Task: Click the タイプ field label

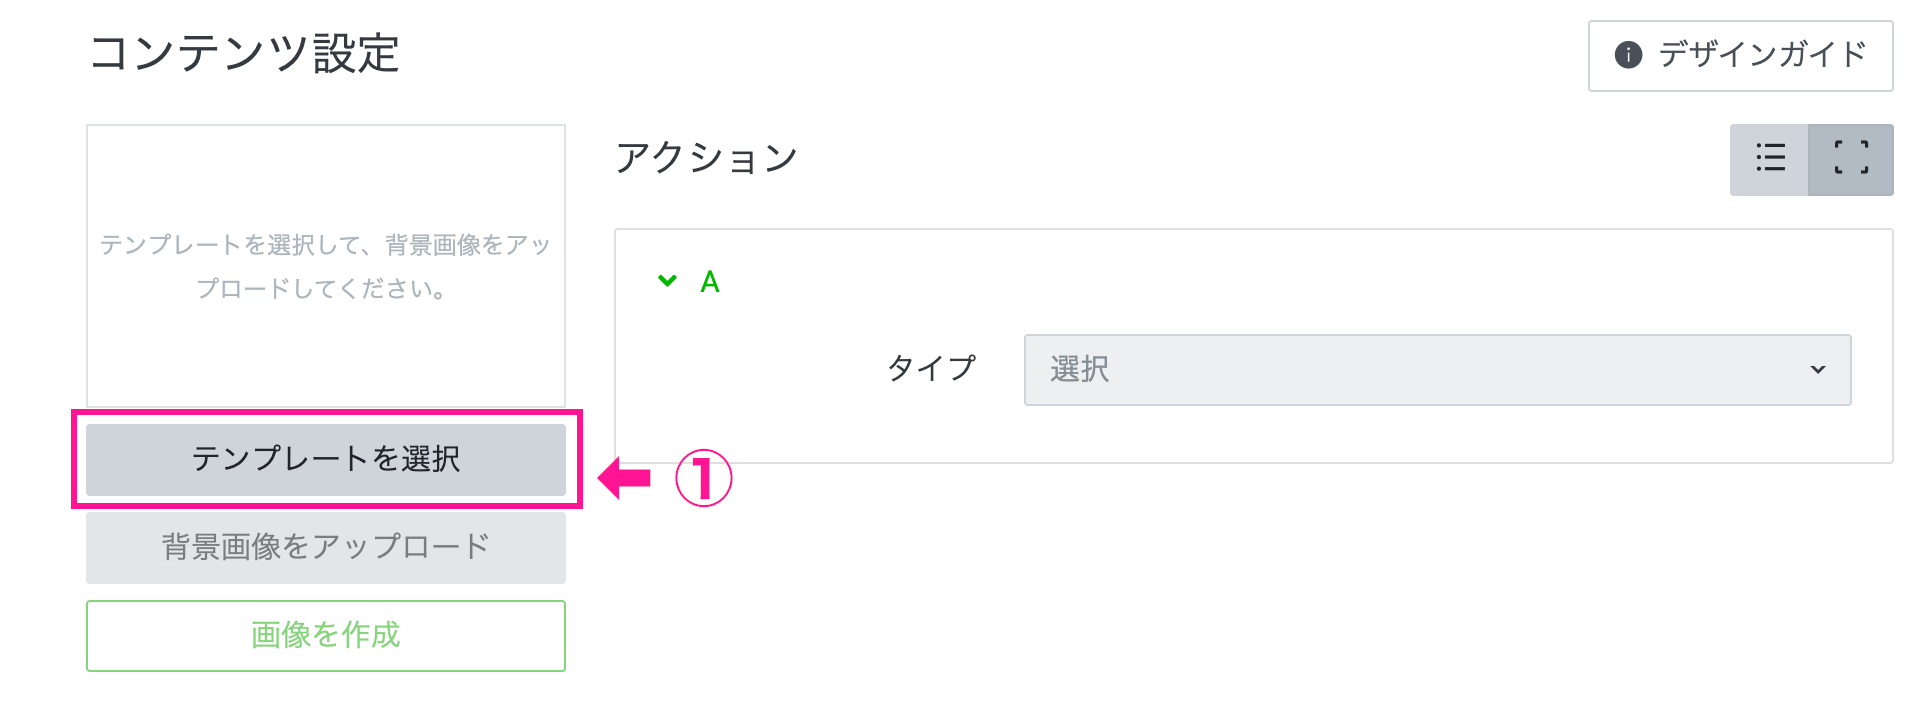Action: pyautogui.click(x=931, y=368)
